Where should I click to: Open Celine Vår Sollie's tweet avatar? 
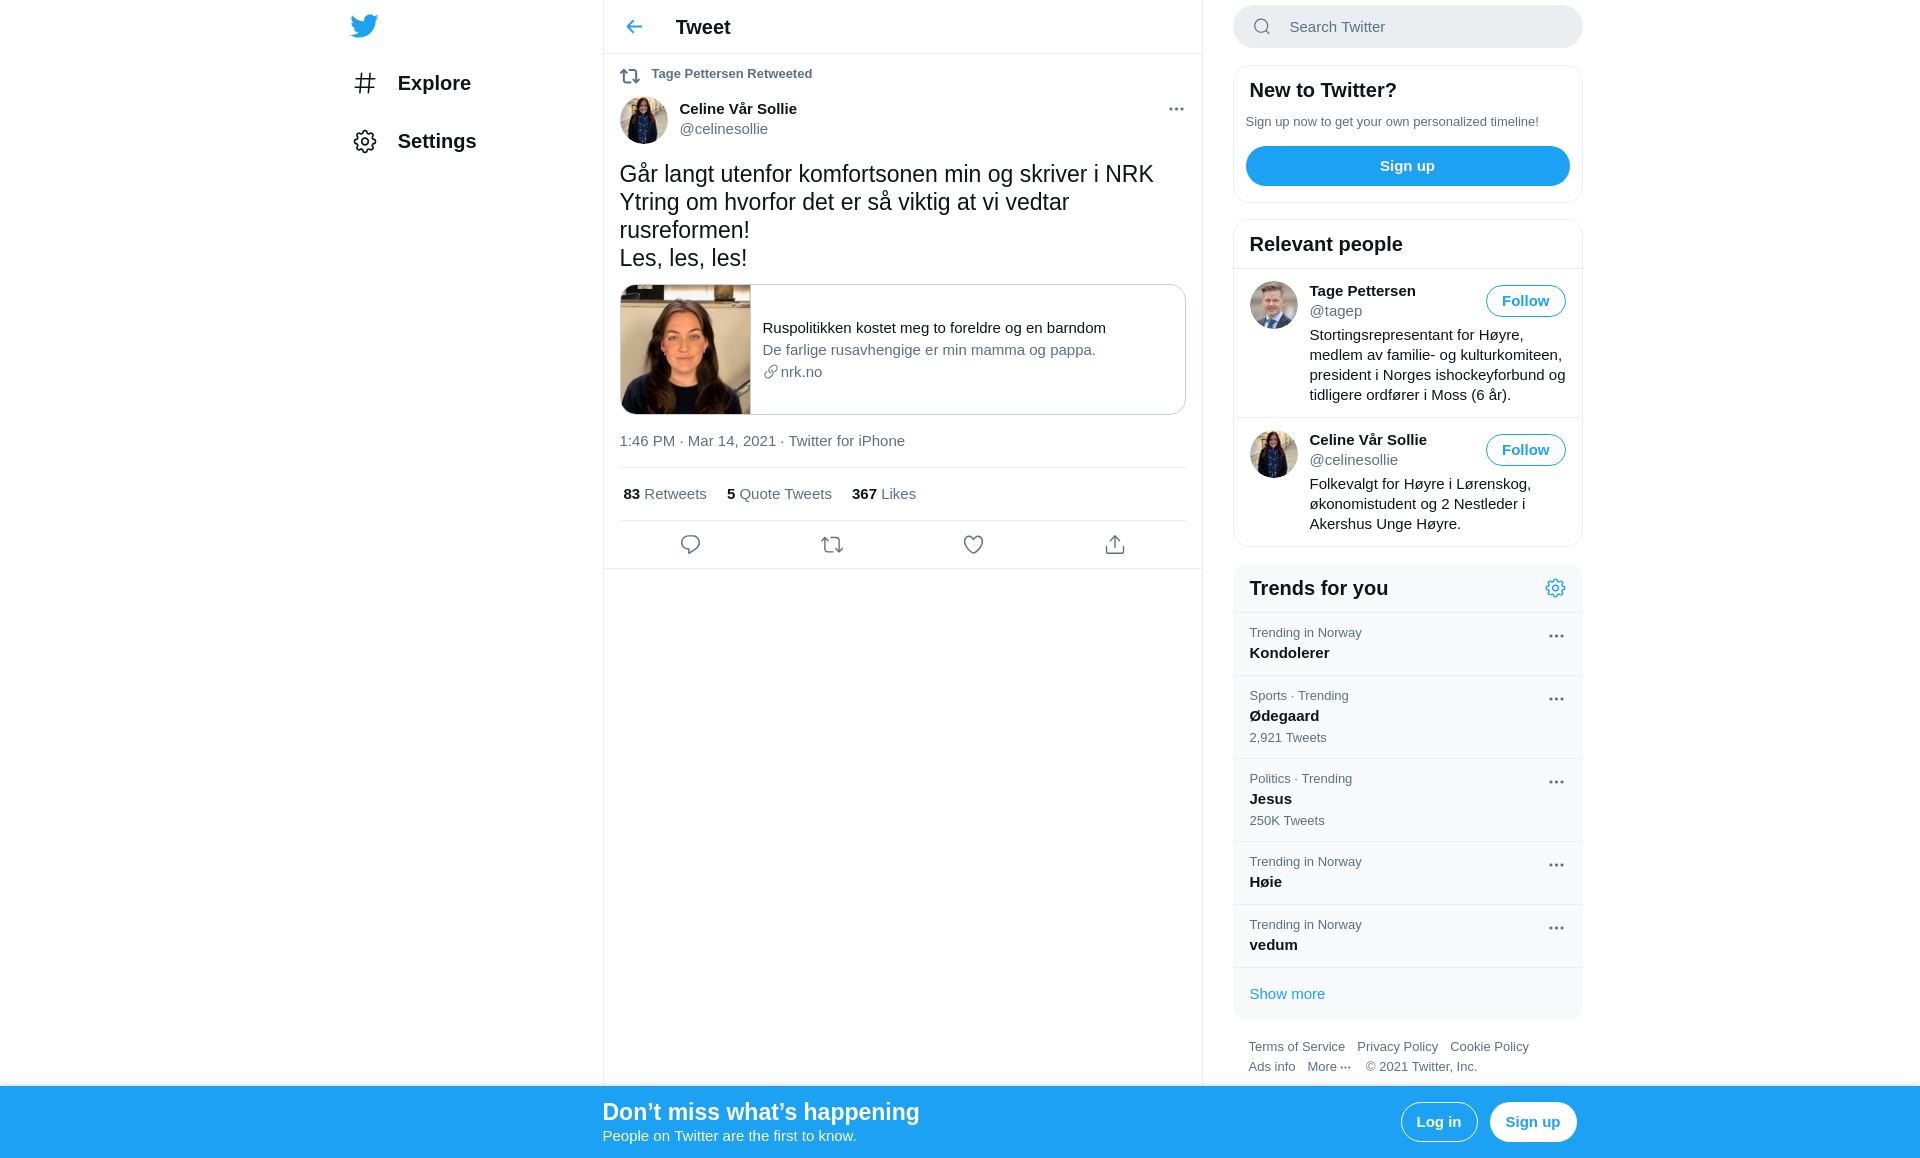[644, 120]
